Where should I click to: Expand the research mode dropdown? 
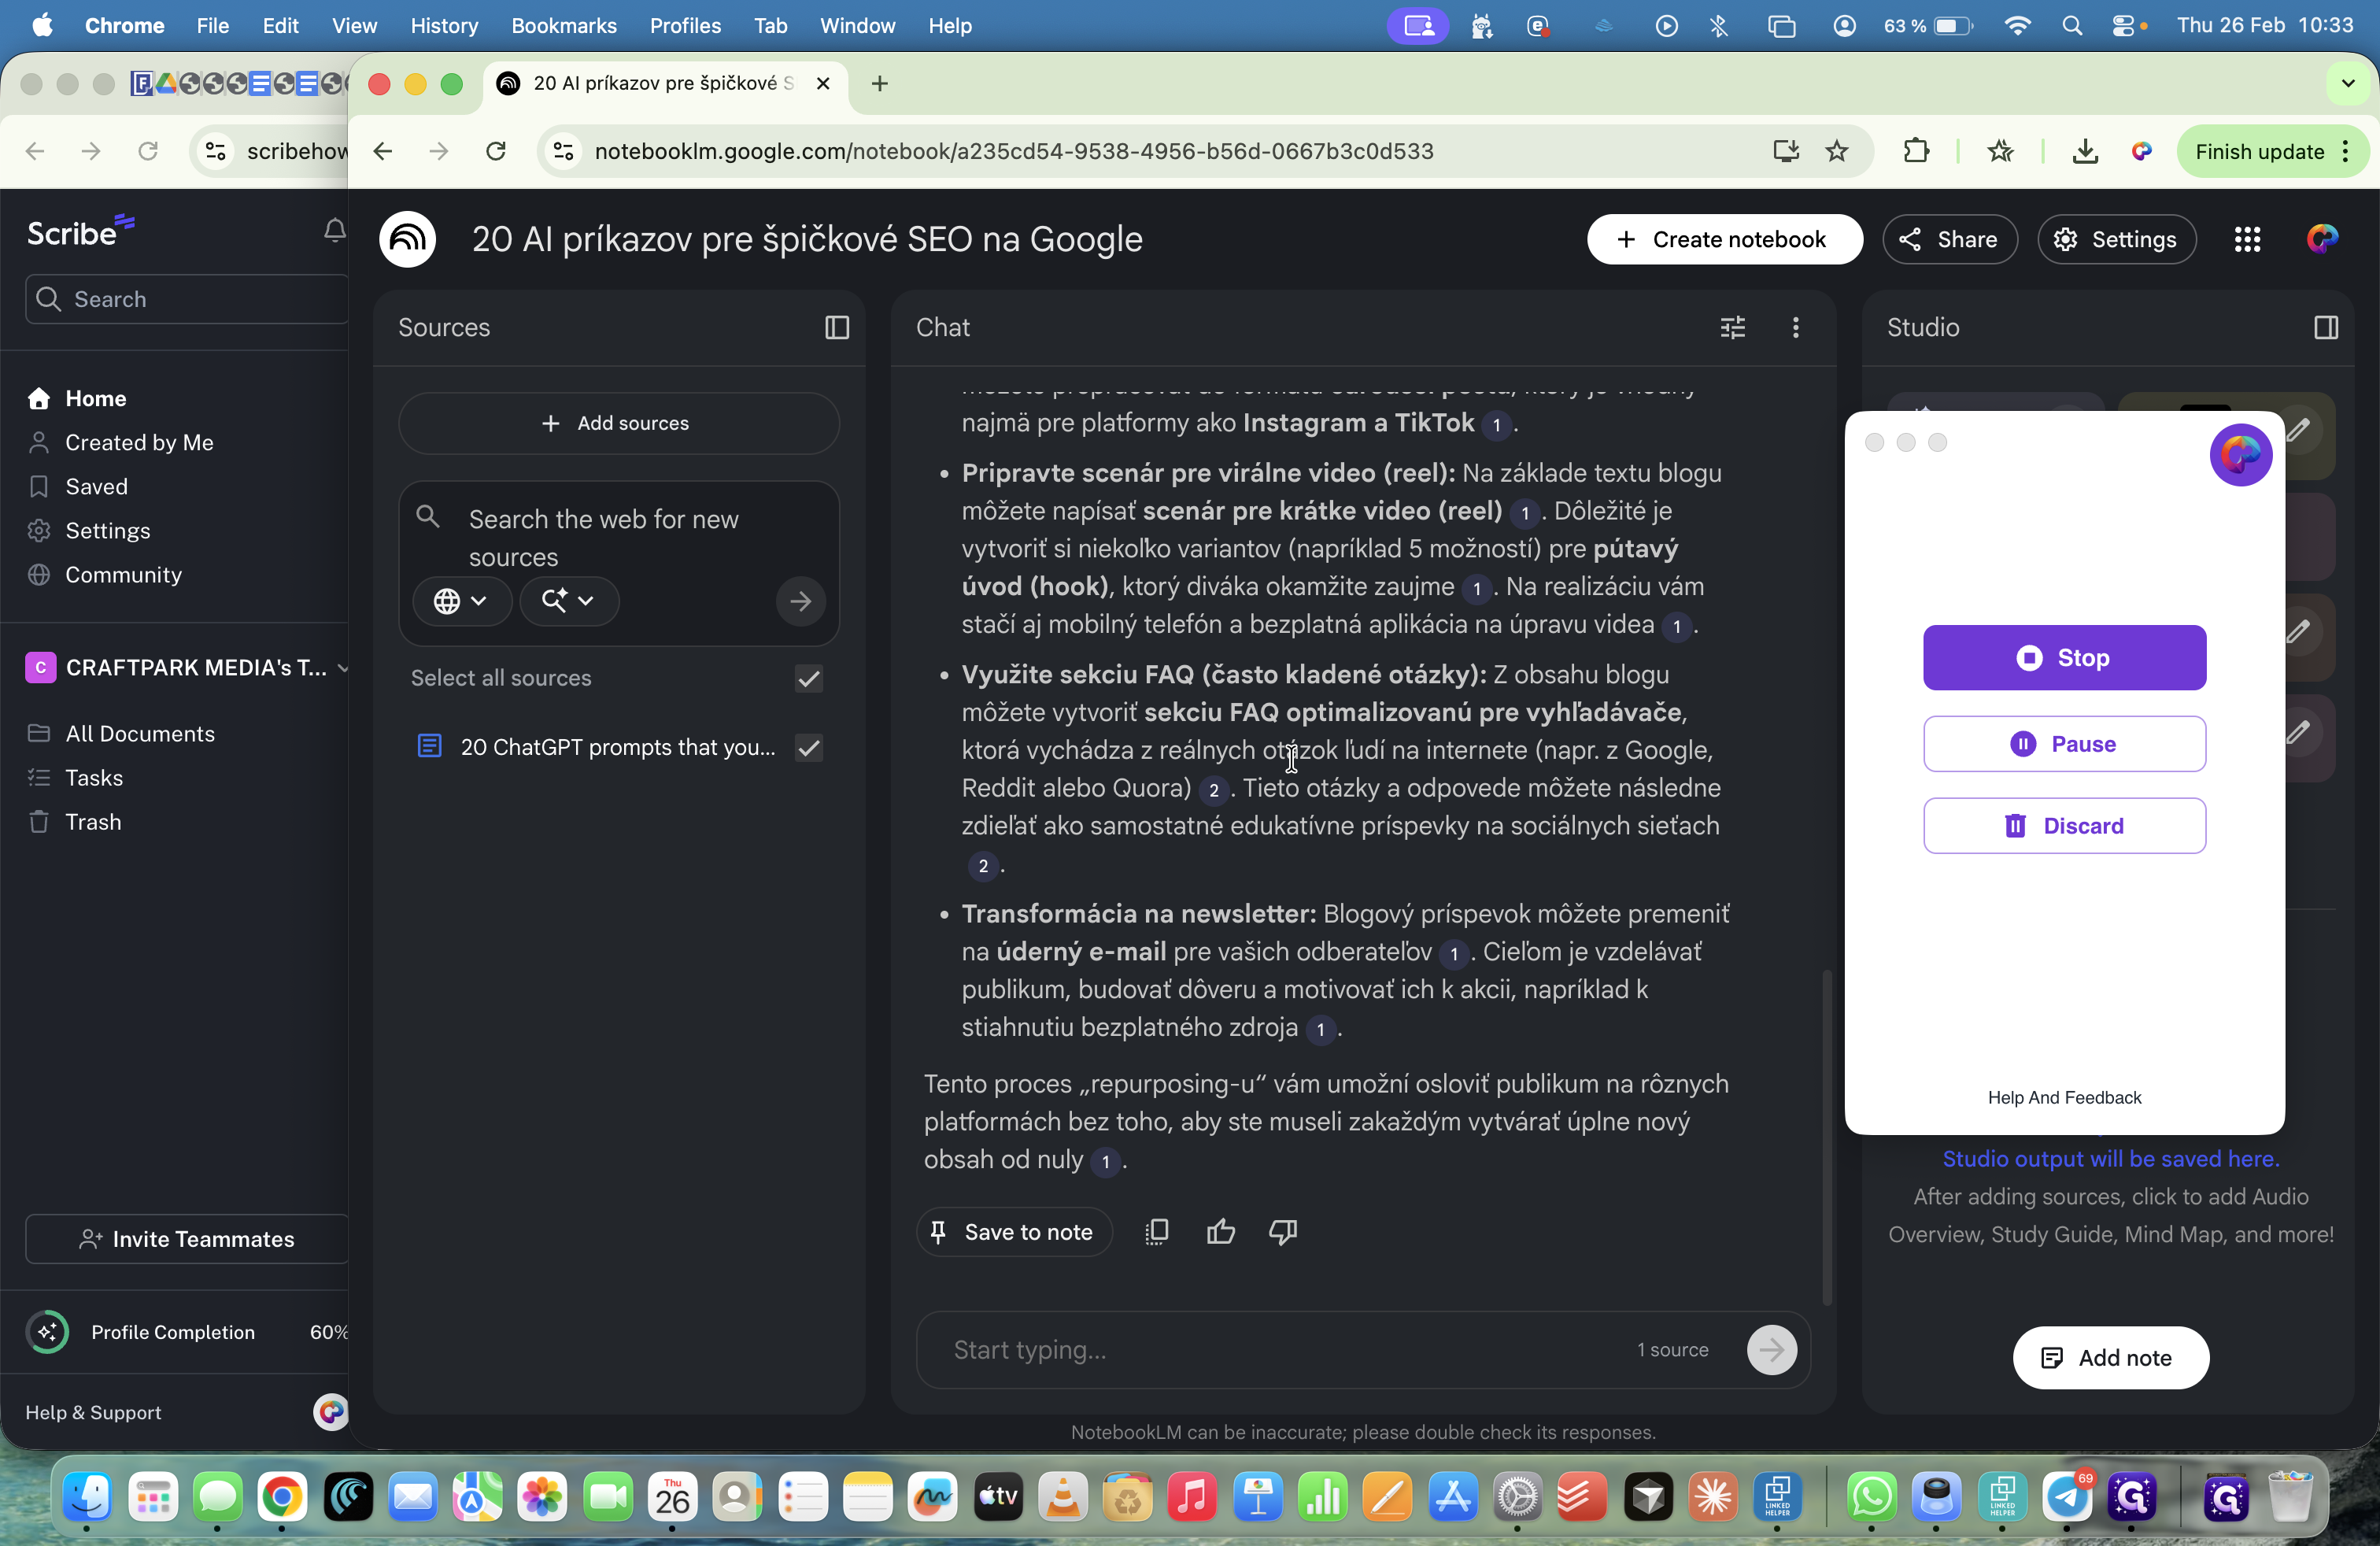568,600
